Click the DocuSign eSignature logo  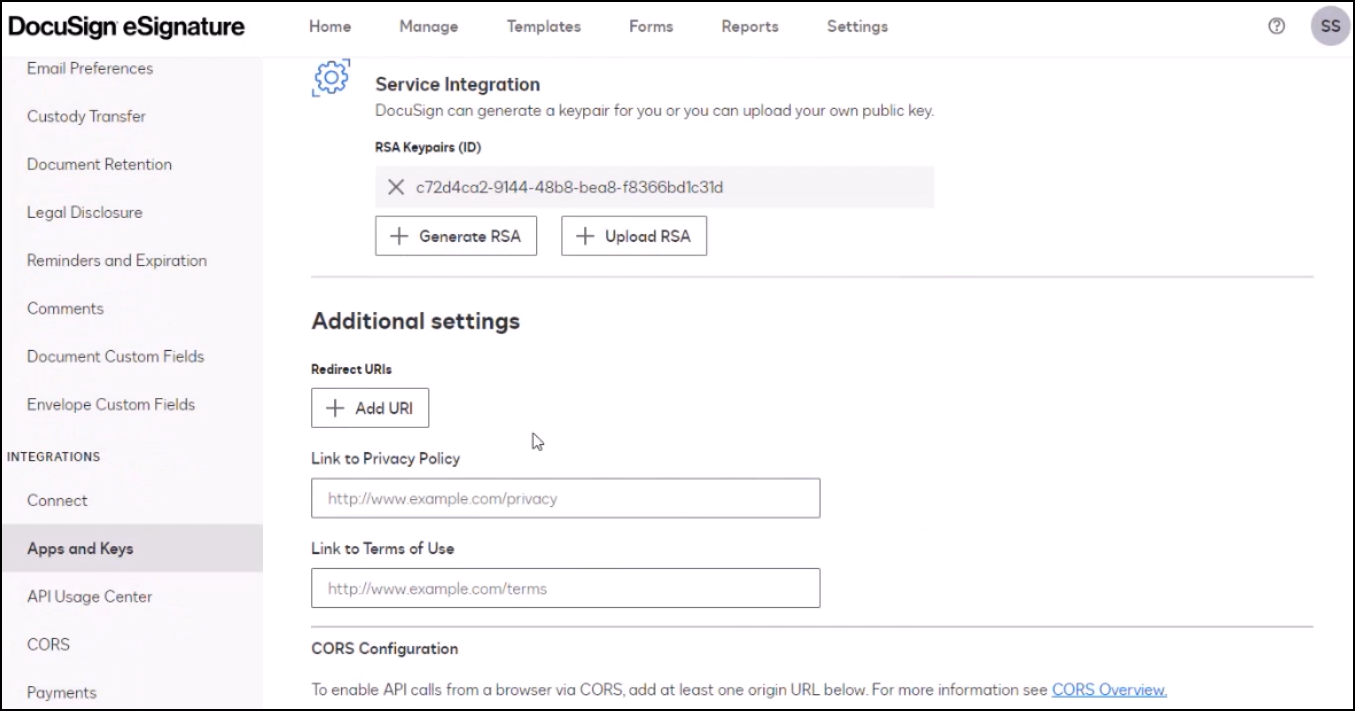(126, 27)
